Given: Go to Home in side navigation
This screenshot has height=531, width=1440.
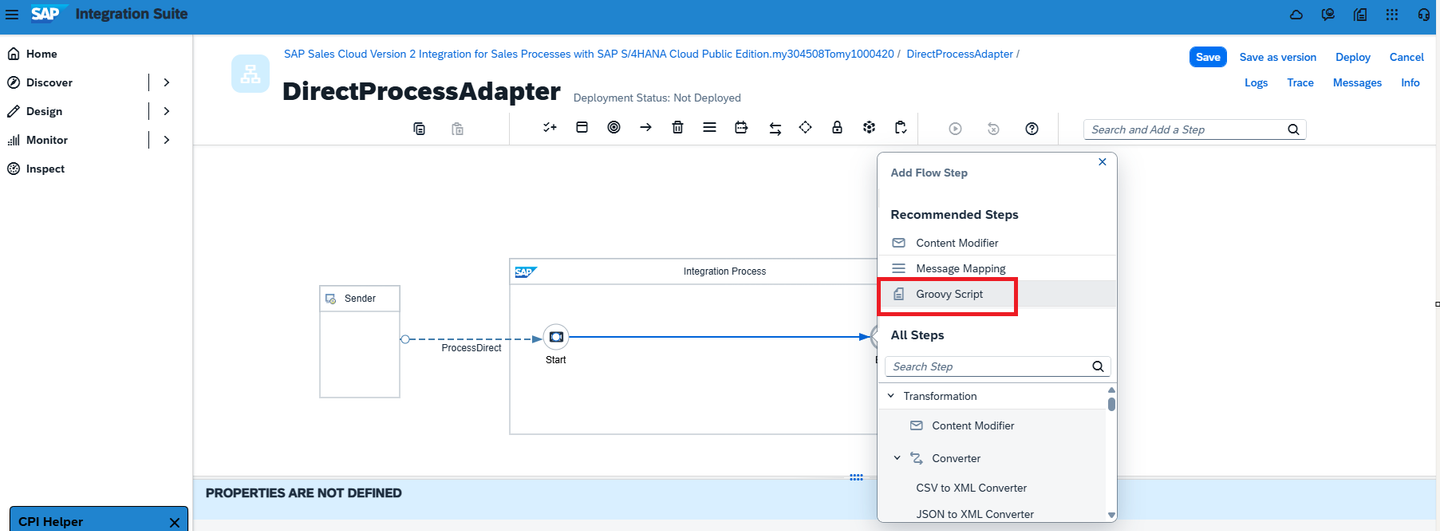Looking at the screenshot, I should click(x=41, y=54).
